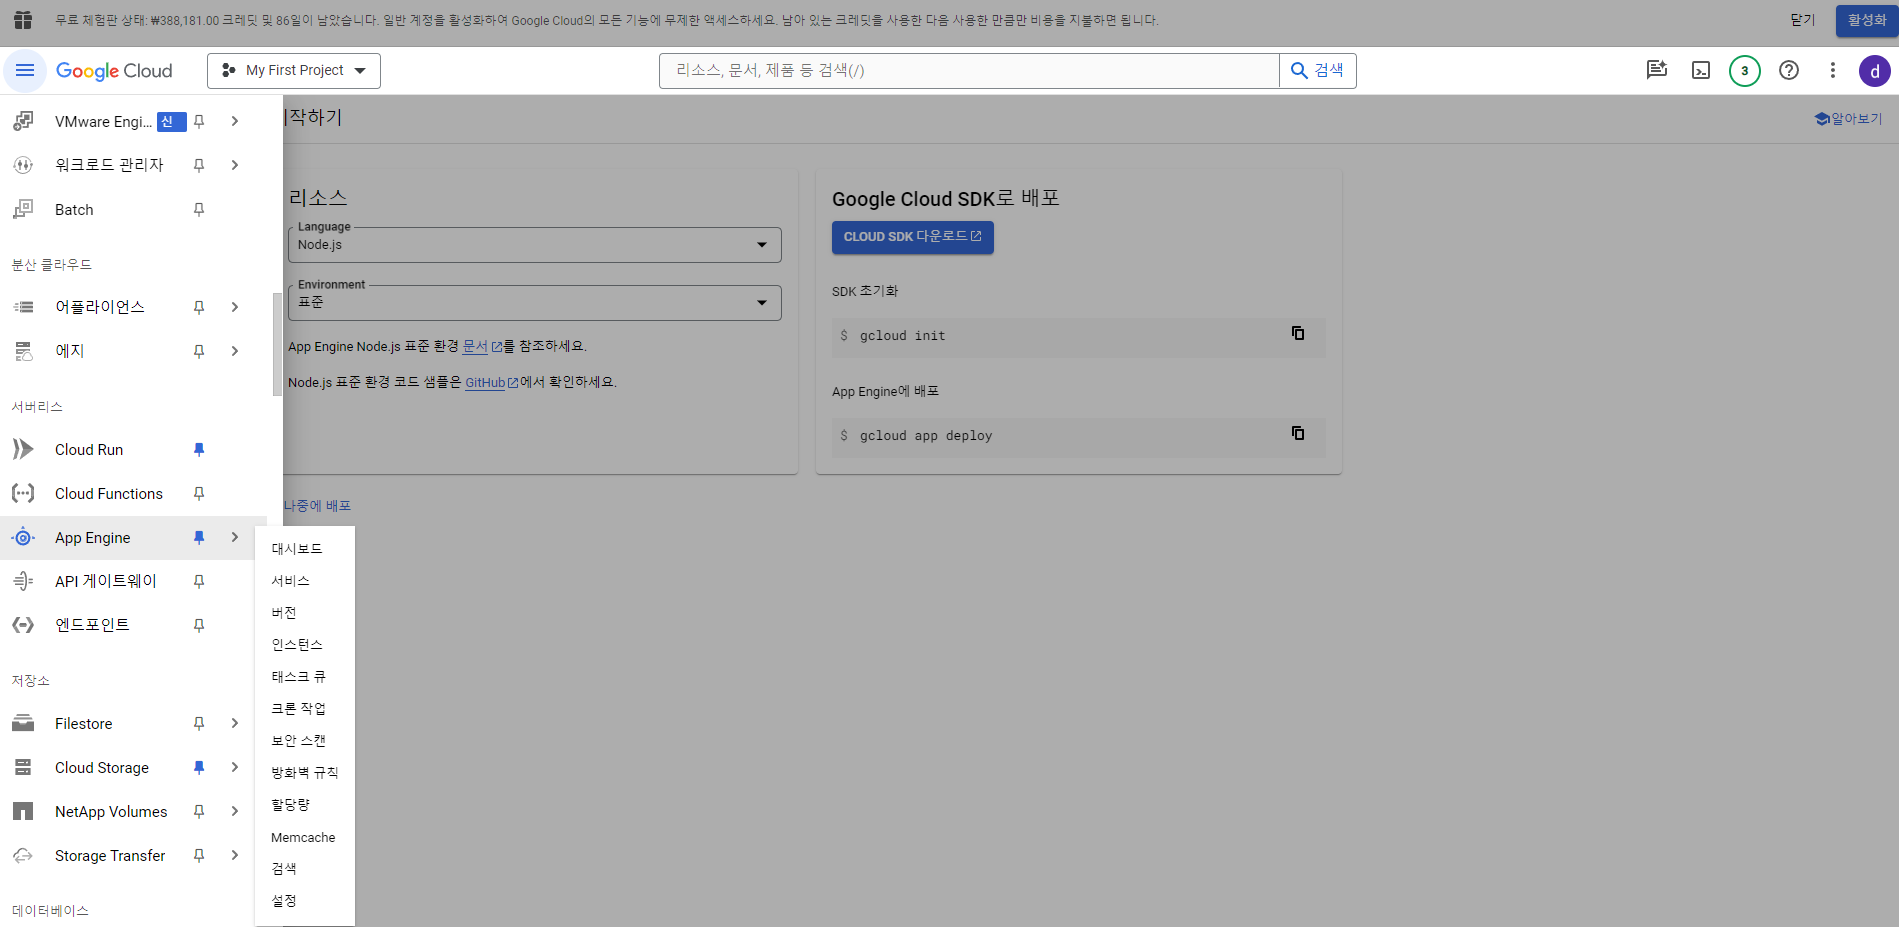
Task: Select 방화벽 규칙 in App Engine submenu
Action: click(304, 773)
